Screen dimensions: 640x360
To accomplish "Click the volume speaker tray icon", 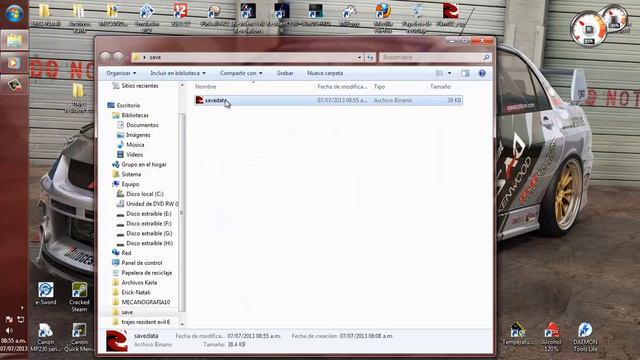I will coord(9,330).
